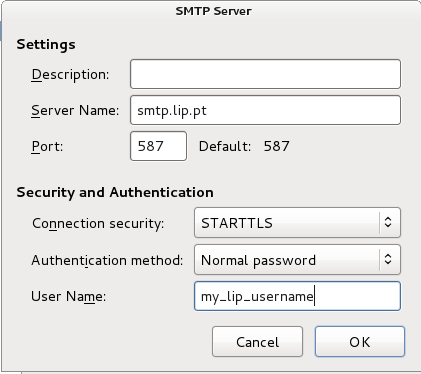The width and height of the screenshot is (421, 374).
Task: Click the Authentication method label
Action: 107,260
